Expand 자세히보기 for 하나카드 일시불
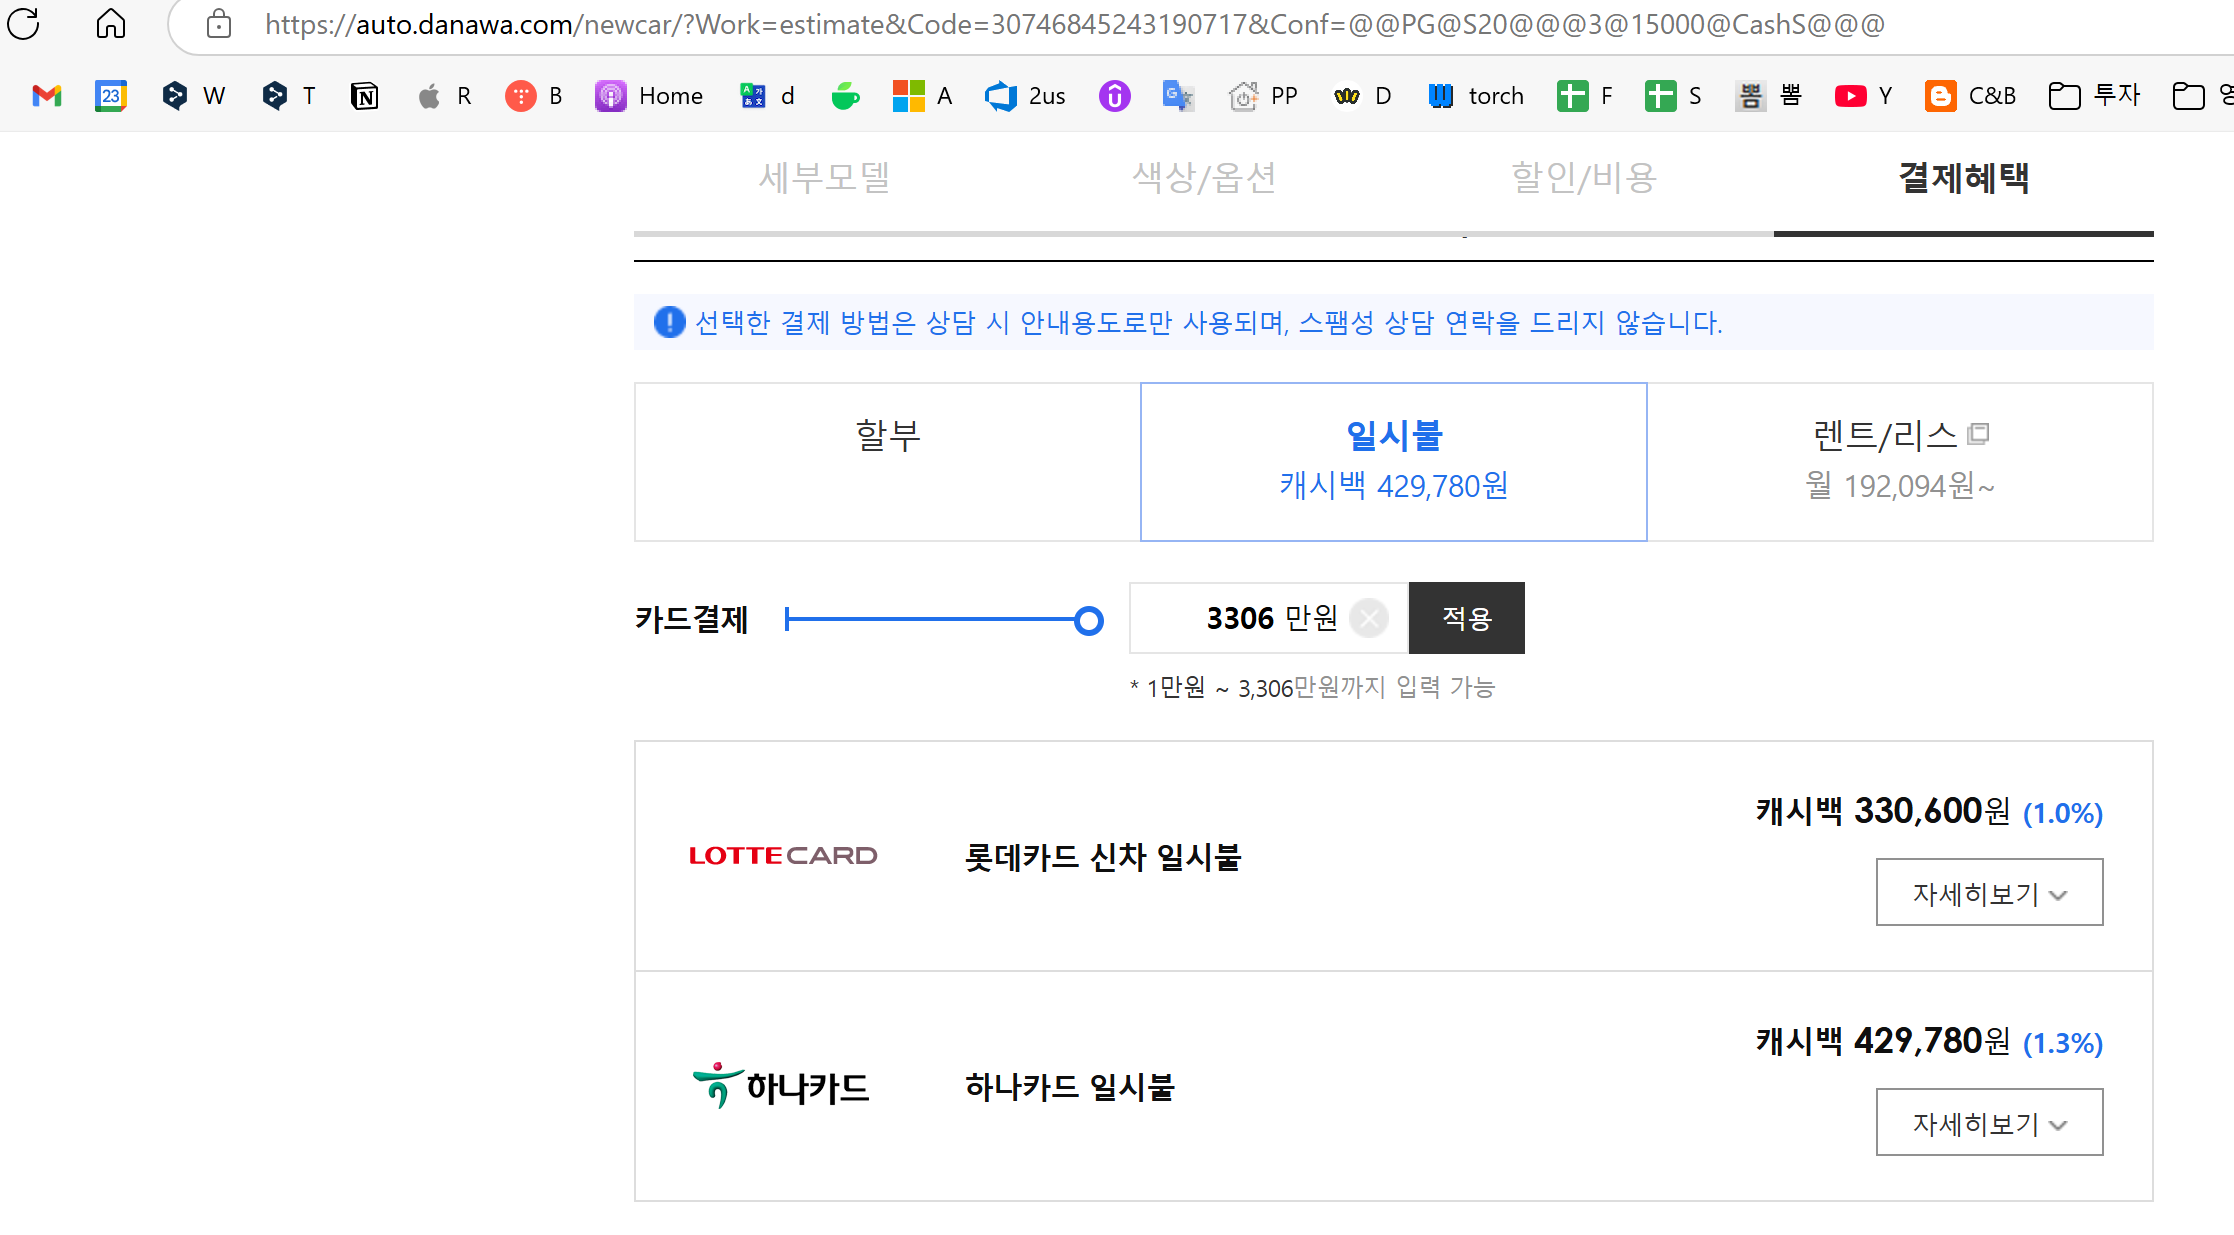Screen dimensions: 2234x1235 (x=1988, y=1122)
